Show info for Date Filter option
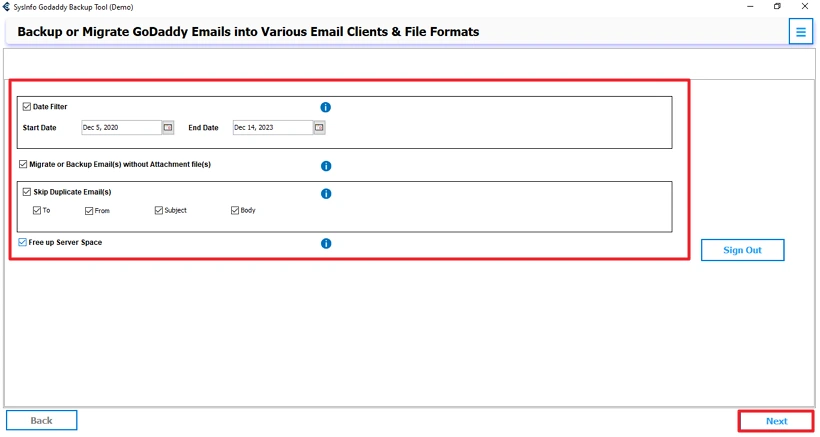This screenshot has height=437, width=820. point(325,107)
